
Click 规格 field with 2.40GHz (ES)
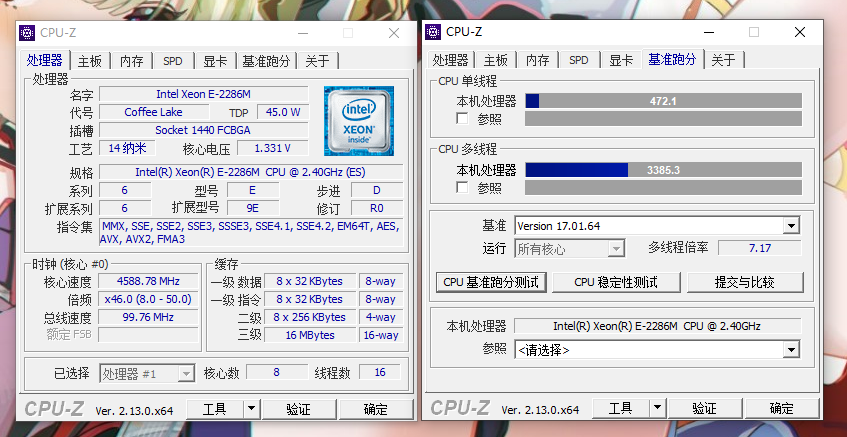251,172
